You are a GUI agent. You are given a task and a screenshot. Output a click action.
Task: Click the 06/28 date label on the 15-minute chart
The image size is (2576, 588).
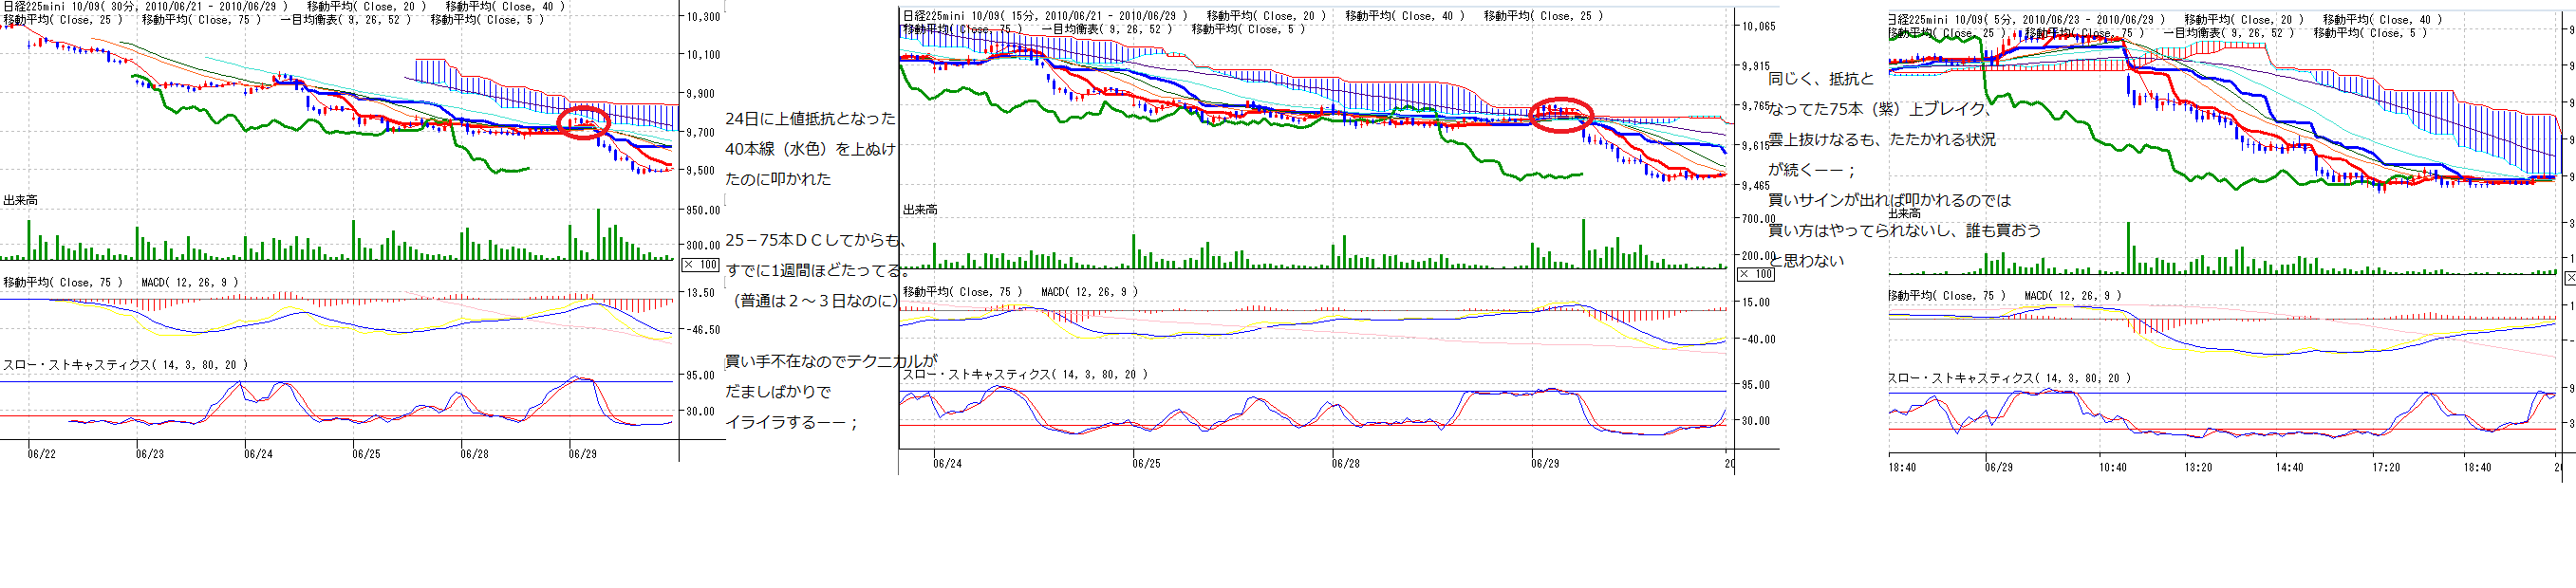point(1345,464)
